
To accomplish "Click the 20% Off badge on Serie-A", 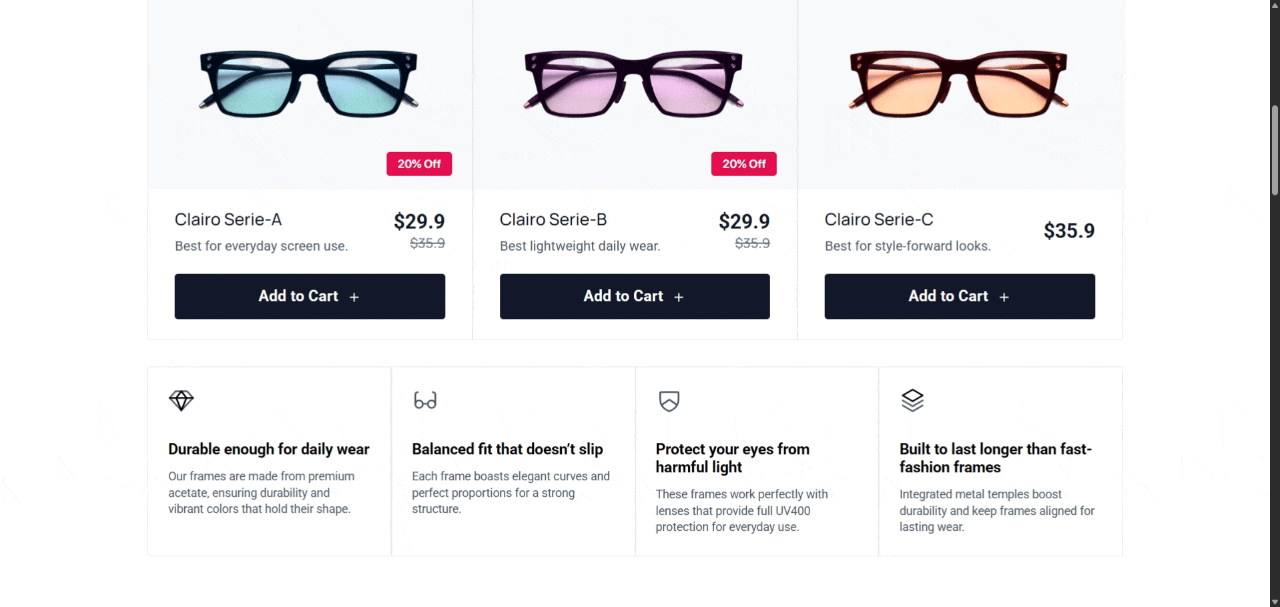I will click(x=419, y=164).
